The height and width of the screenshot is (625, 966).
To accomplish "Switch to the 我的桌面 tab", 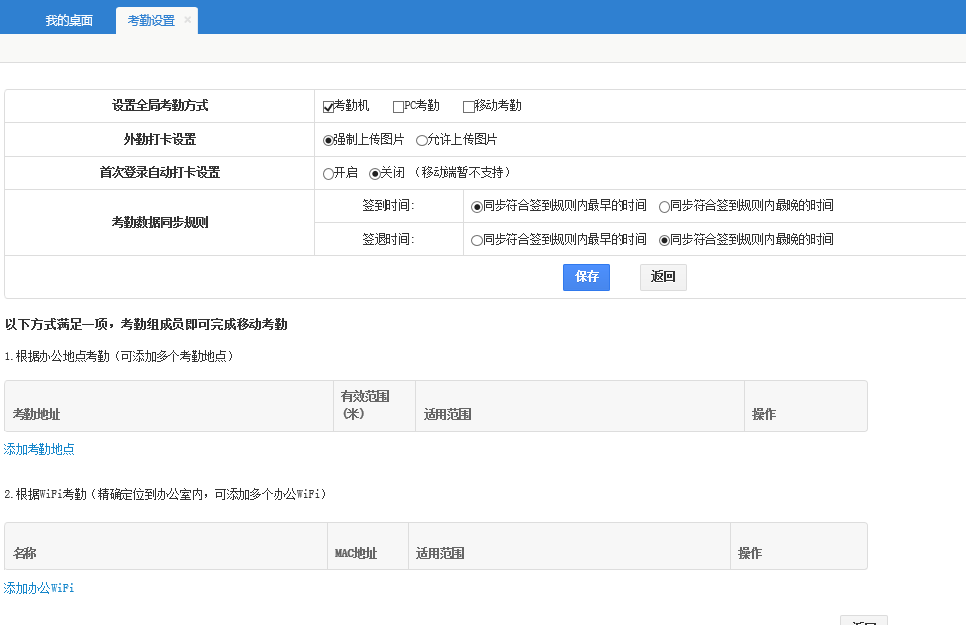I will click(x=69, y=21).
